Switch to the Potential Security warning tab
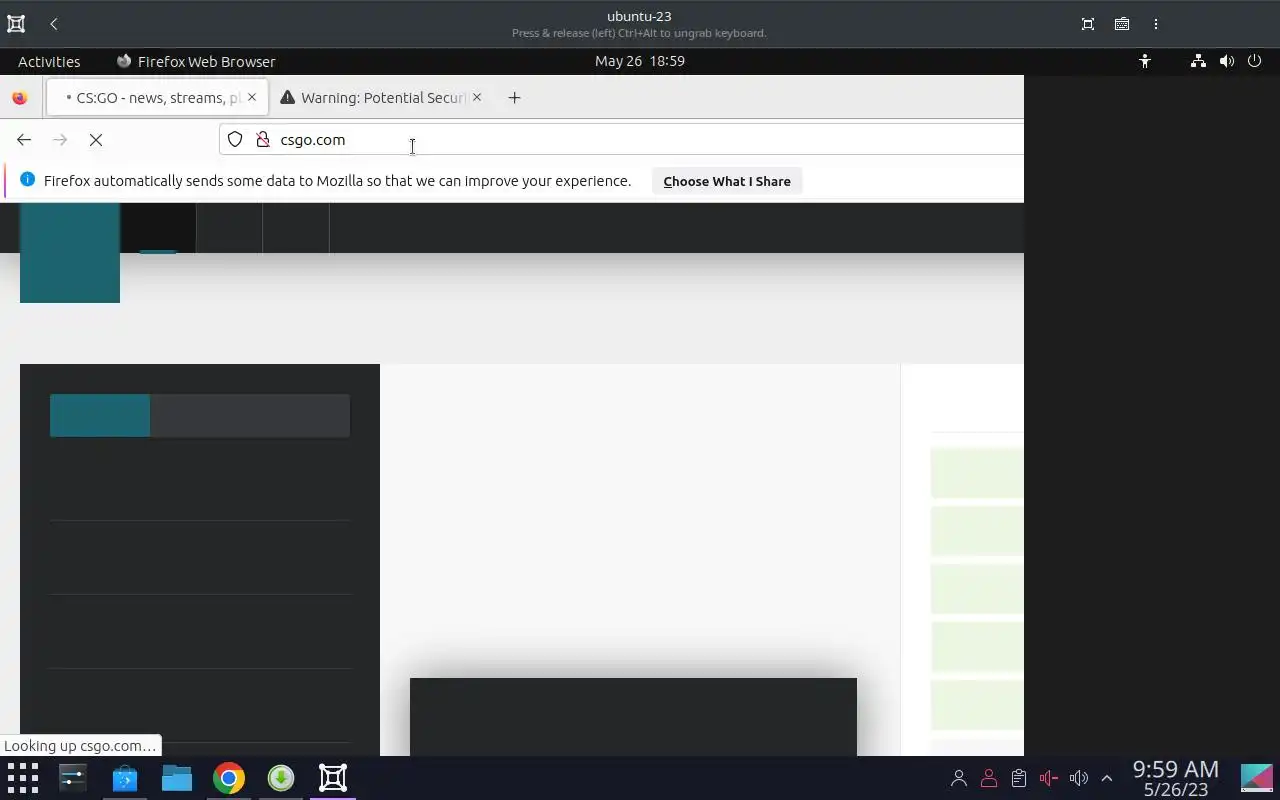 [x=382, y=98]
